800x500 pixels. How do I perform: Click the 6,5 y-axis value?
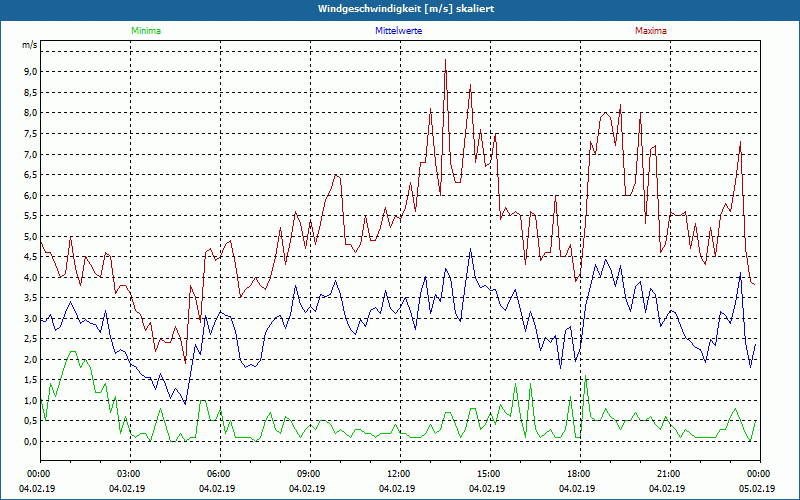(x=31, y=174)
